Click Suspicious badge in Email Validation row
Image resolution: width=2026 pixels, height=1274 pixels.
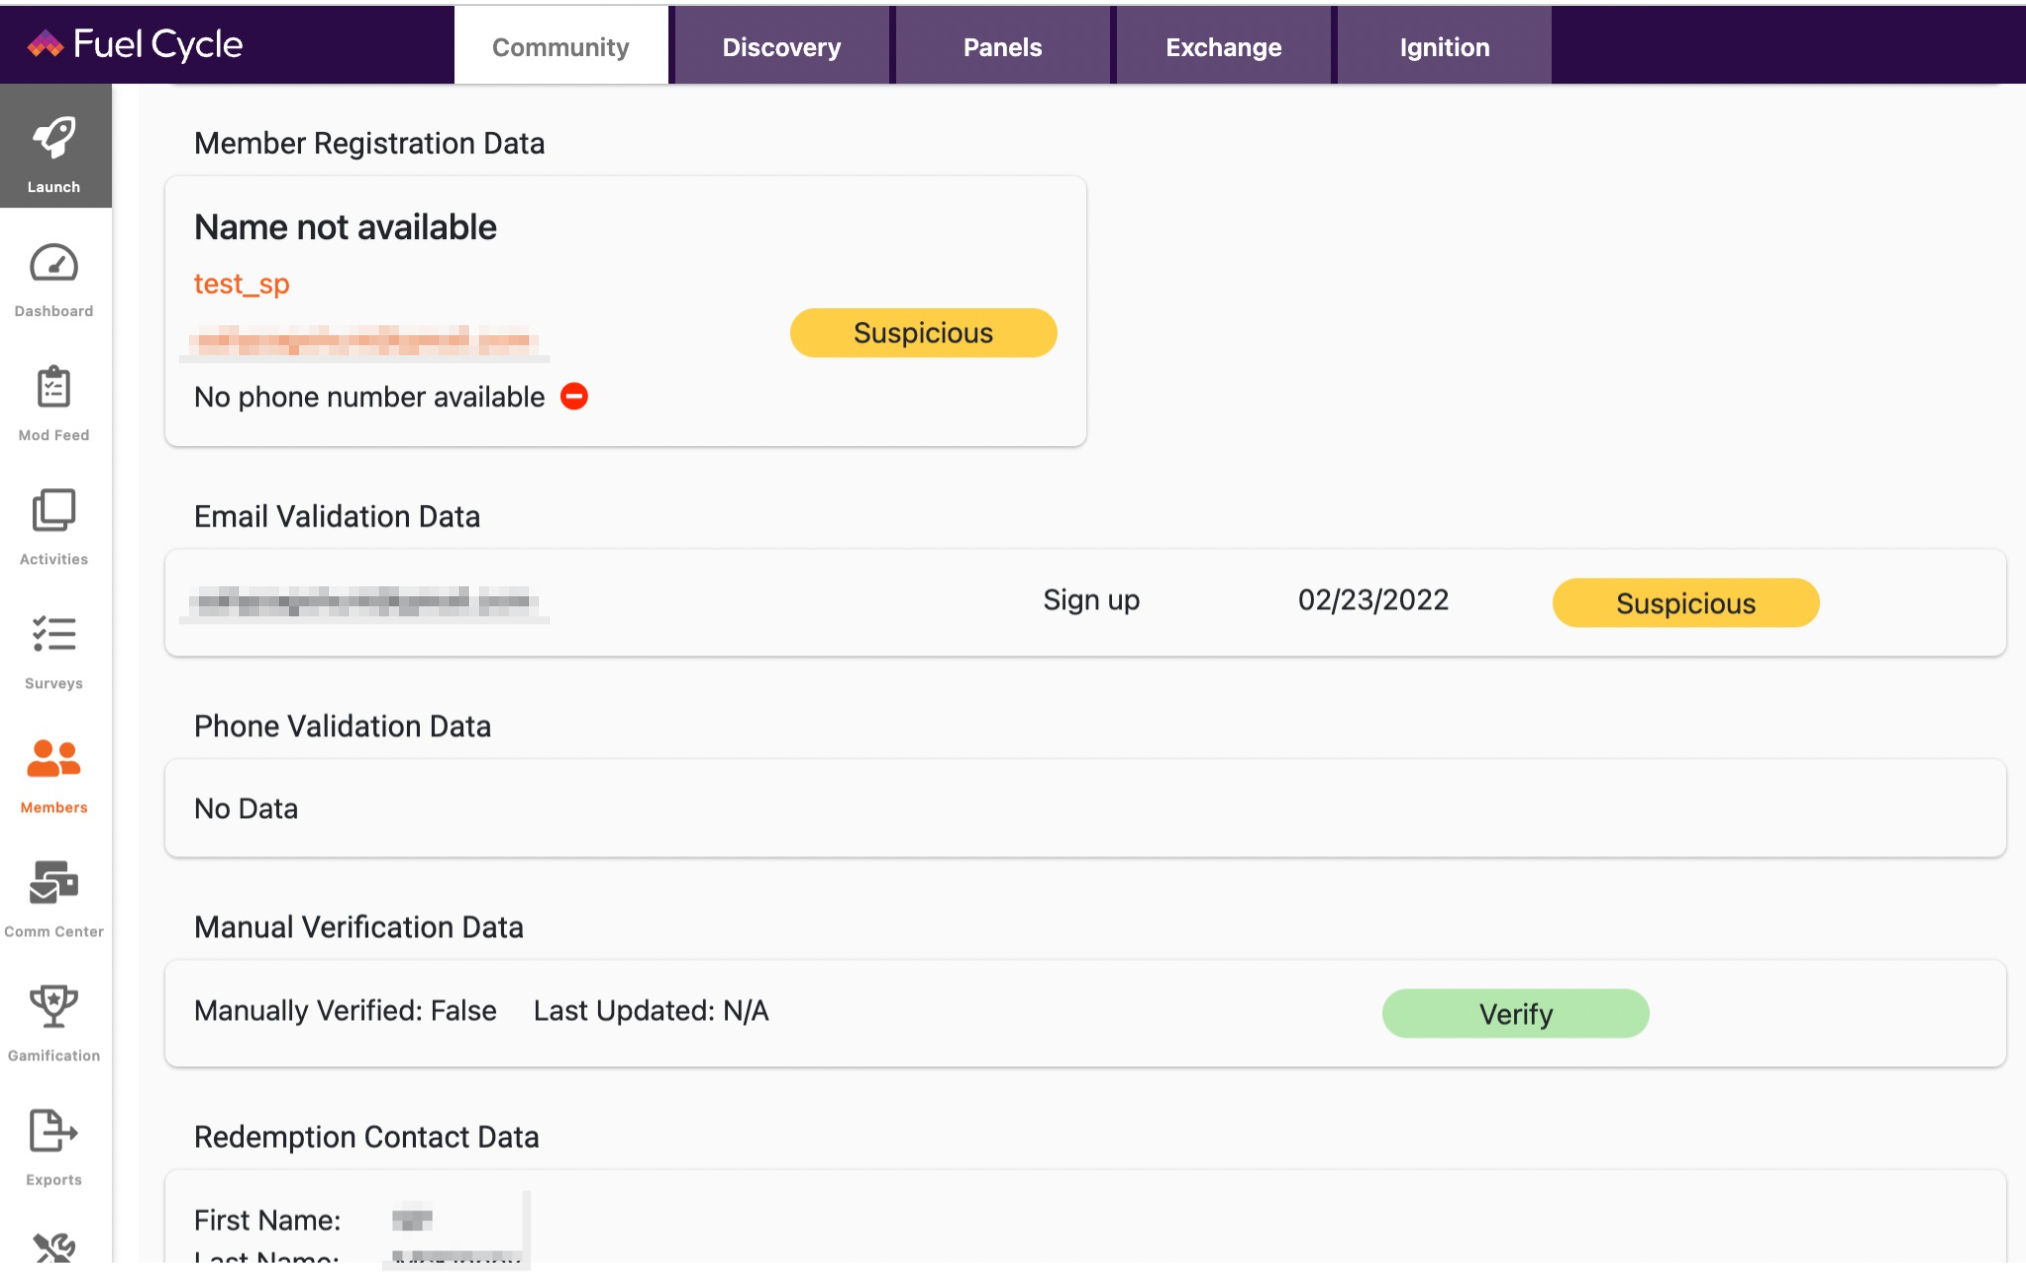(x=1686, y=603)
